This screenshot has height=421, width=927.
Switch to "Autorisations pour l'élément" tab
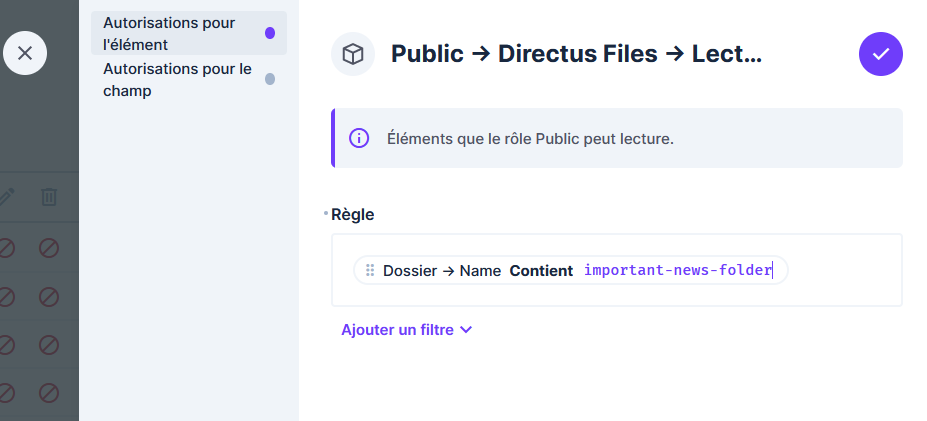[x=170, y=33]
